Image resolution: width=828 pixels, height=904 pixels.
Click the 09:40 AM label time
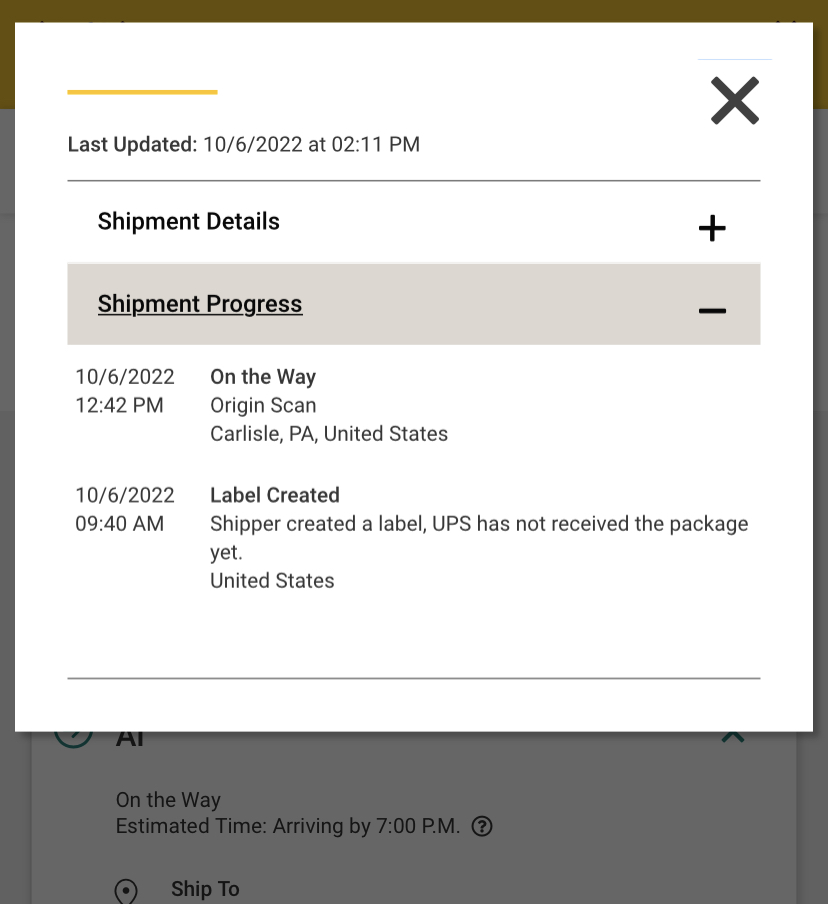point(119,523)
